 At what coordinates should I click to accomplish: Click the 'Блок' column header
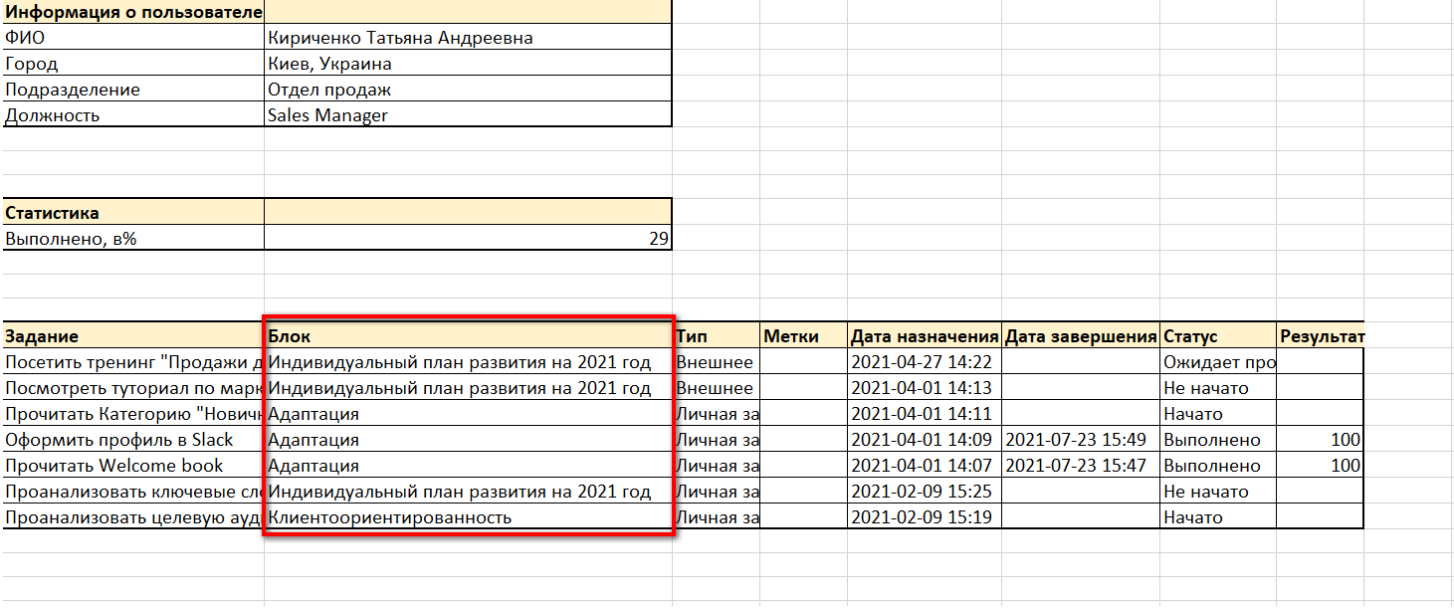468,336
